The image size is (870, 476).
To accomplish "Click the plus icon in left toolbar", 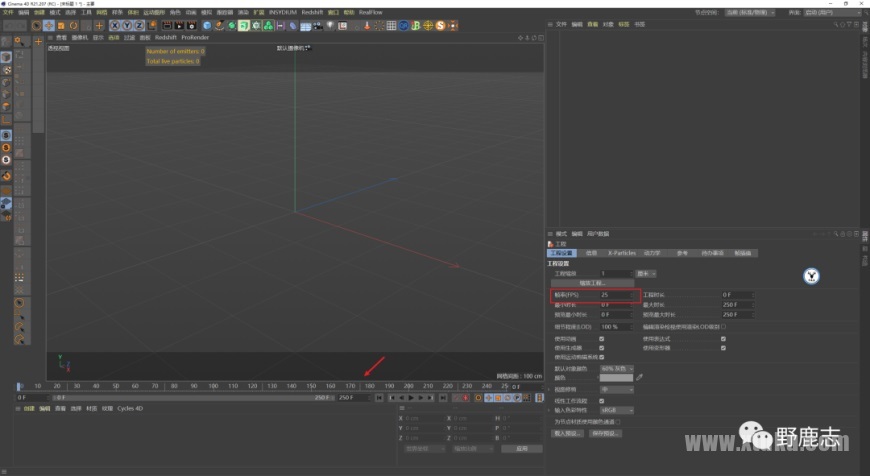I will 38,42.
